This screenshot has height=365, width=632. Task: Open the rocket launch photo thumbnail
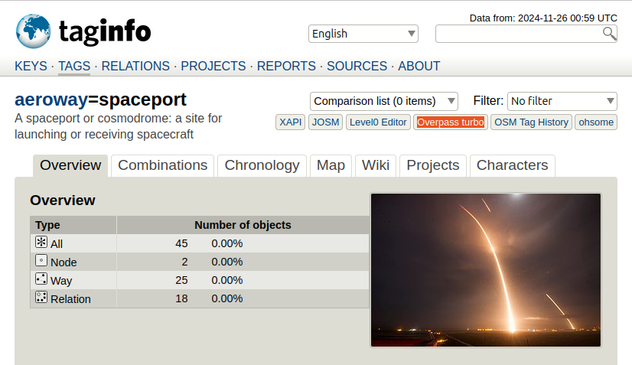(x=486, y=270)
